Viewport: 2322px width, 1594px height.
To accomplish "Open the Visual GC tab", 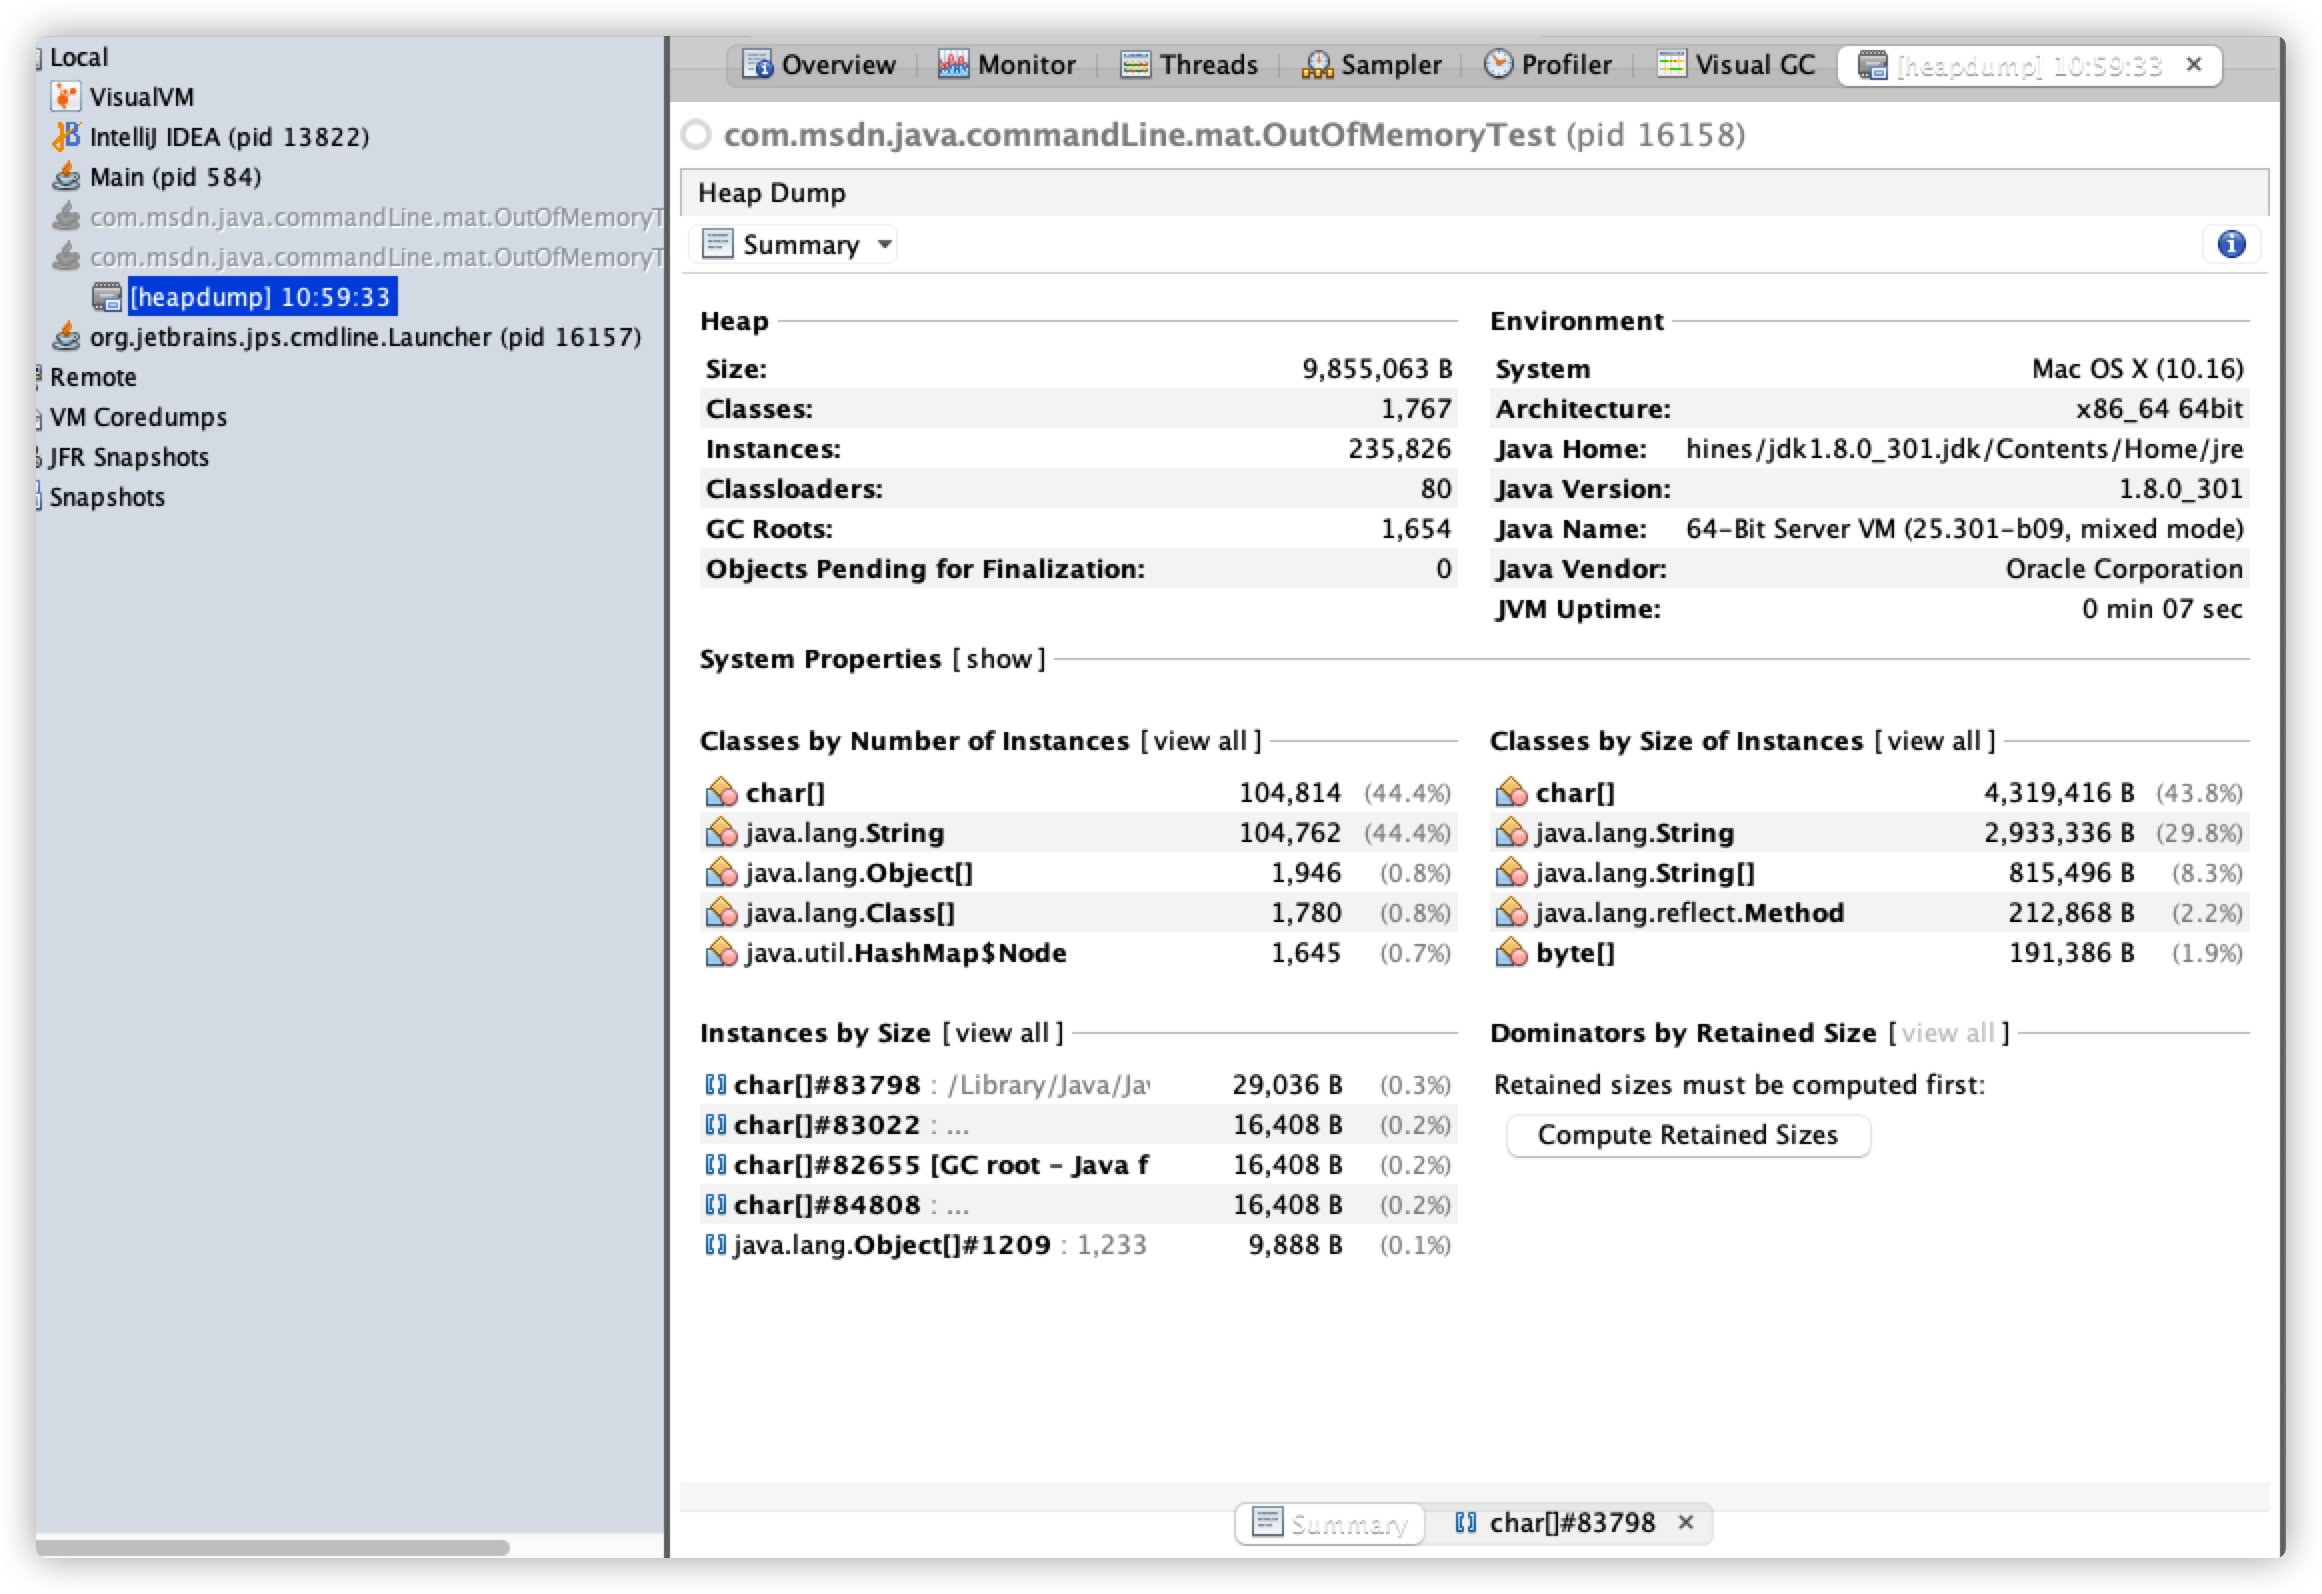I will point(1736,65).
